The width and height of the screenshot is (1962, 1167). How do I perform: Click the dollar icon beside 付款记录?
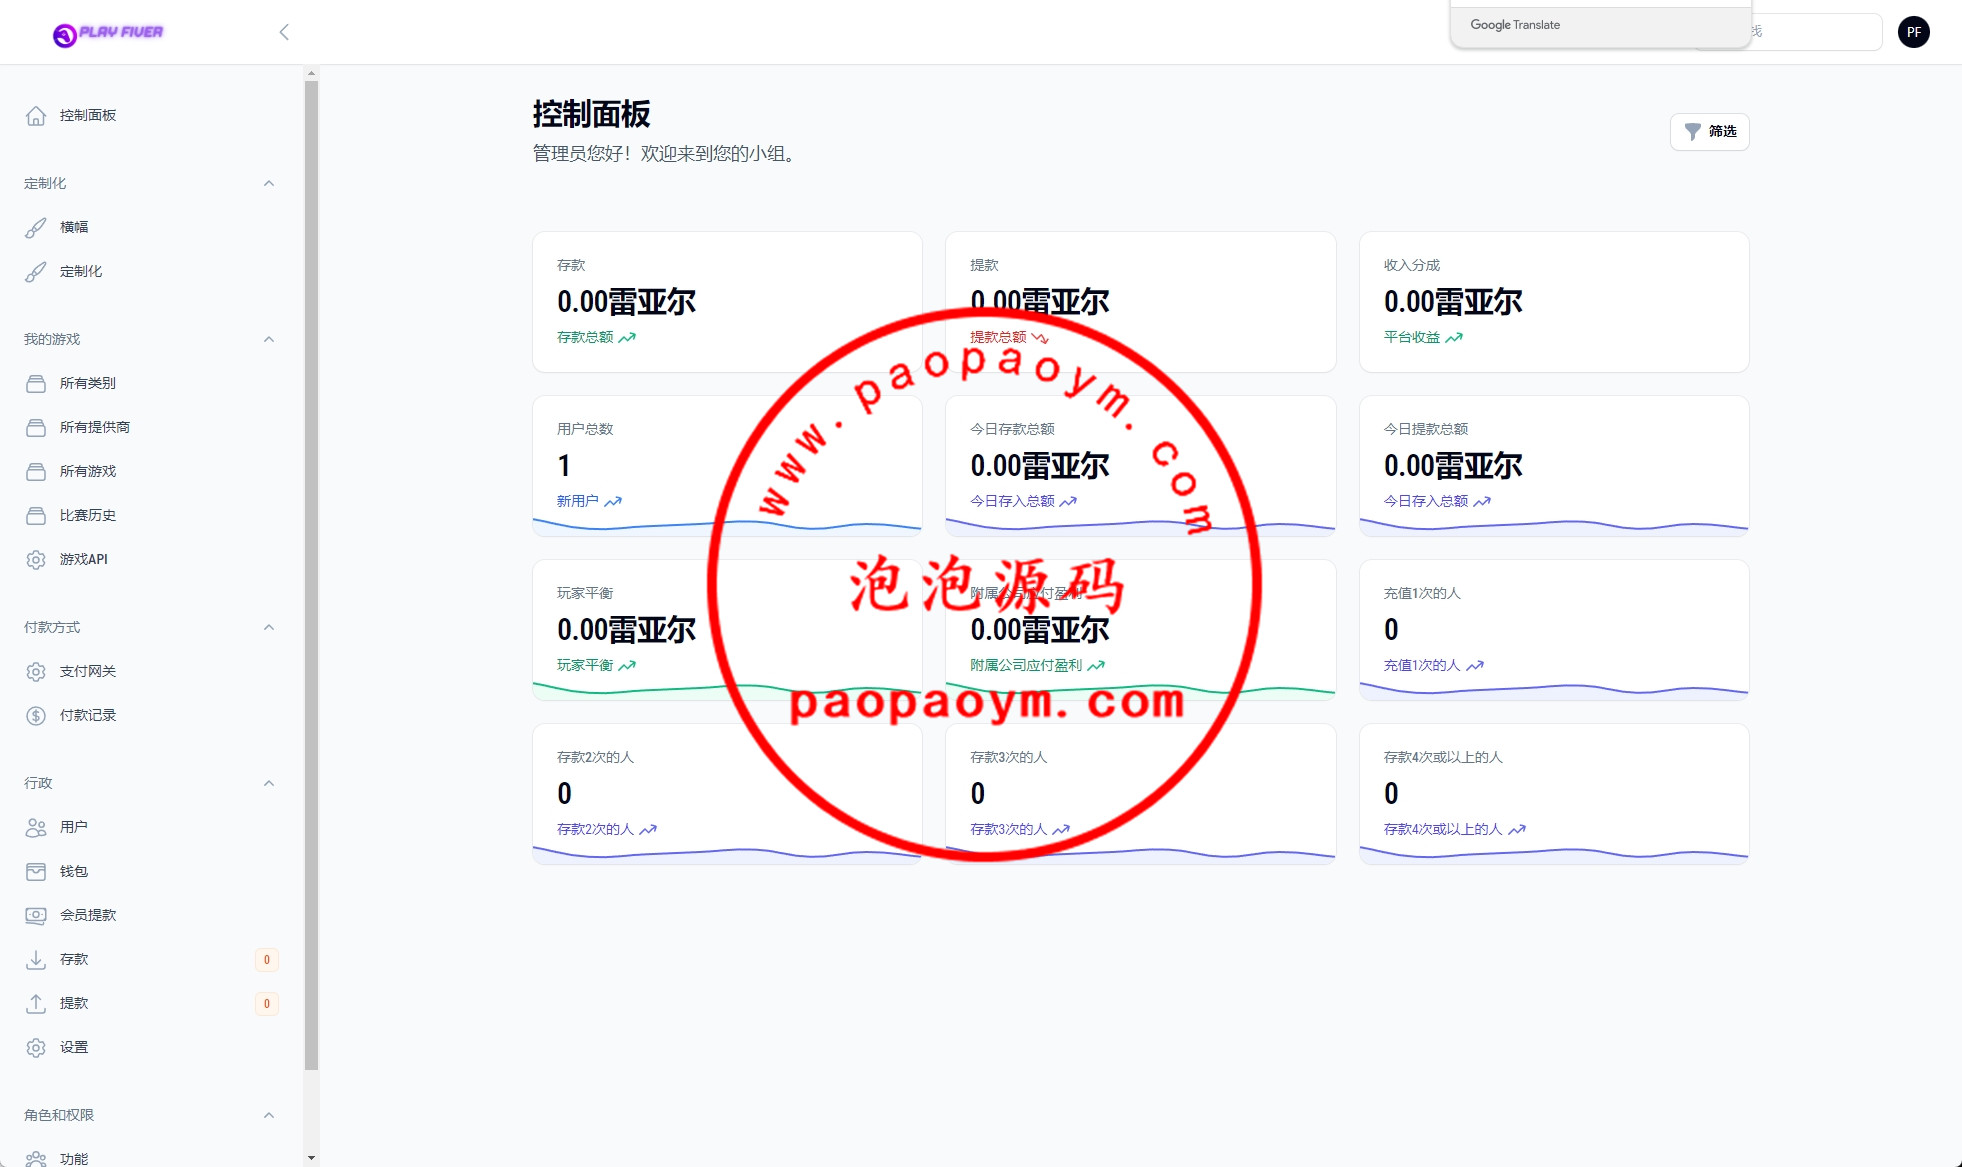click(x=36, y=716)
